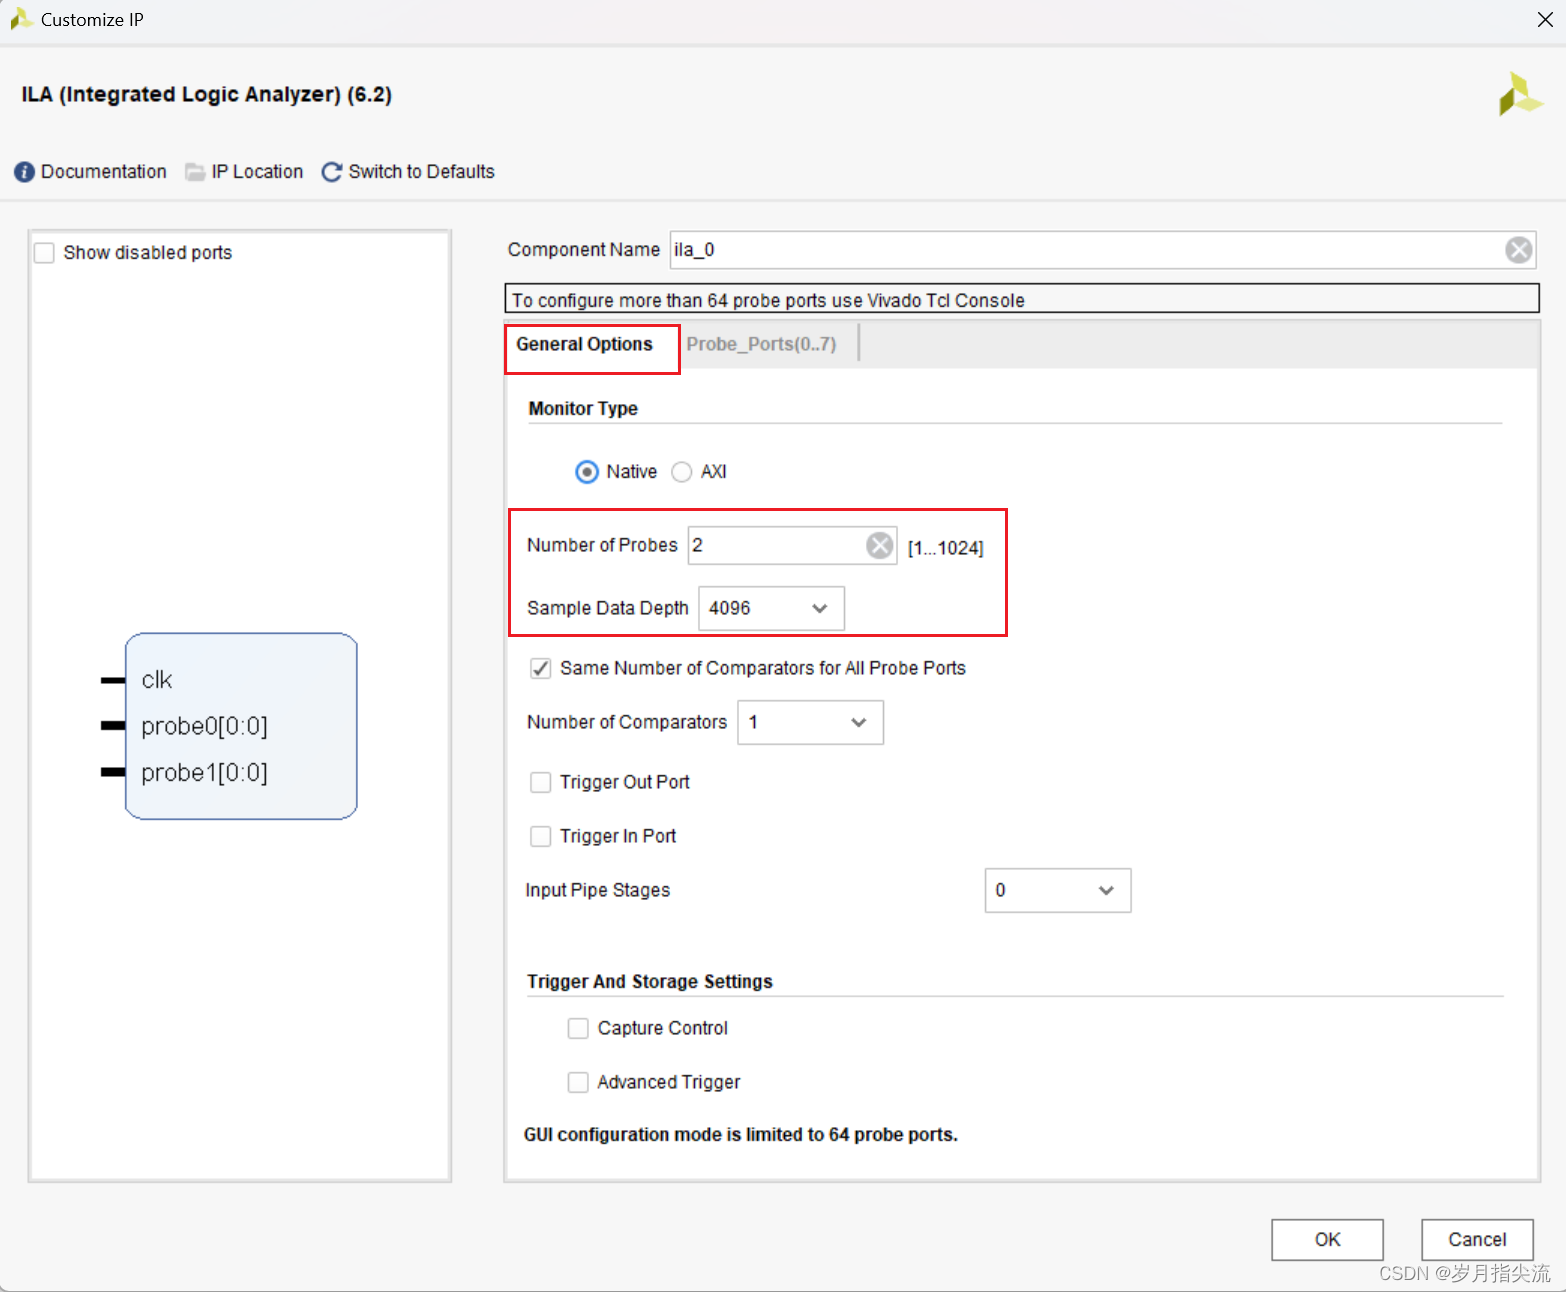Click the Monitor Type section heading

[x=583, y=409]
